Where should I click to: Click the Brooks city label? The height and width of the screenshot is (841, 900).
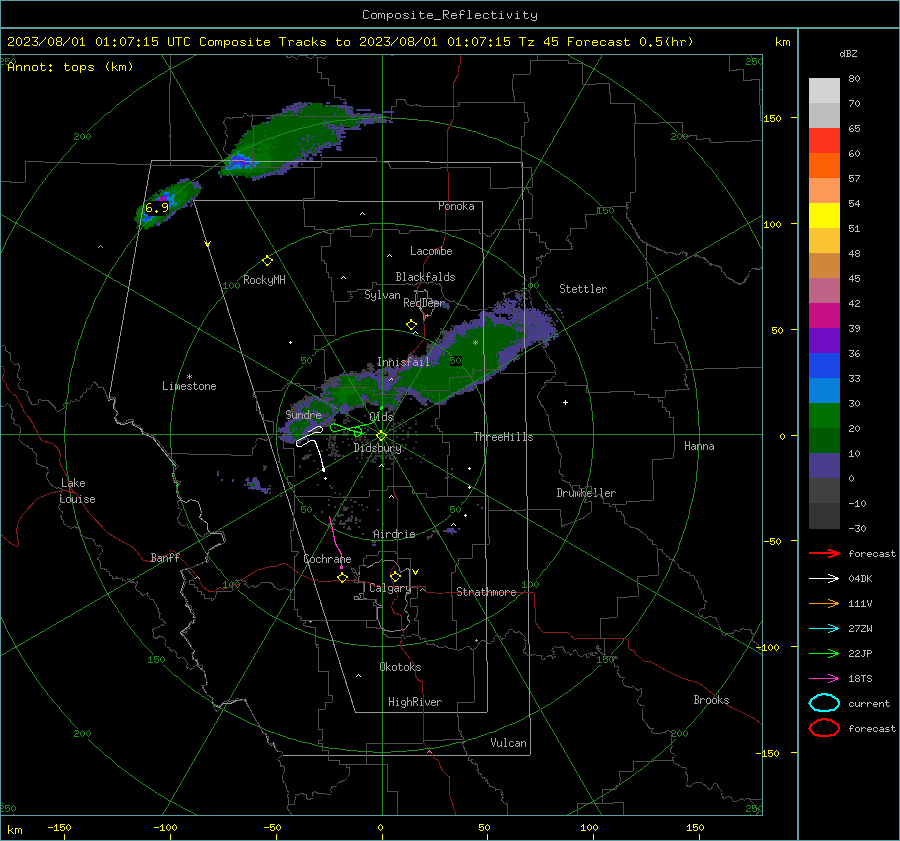[x=711, y=700]
